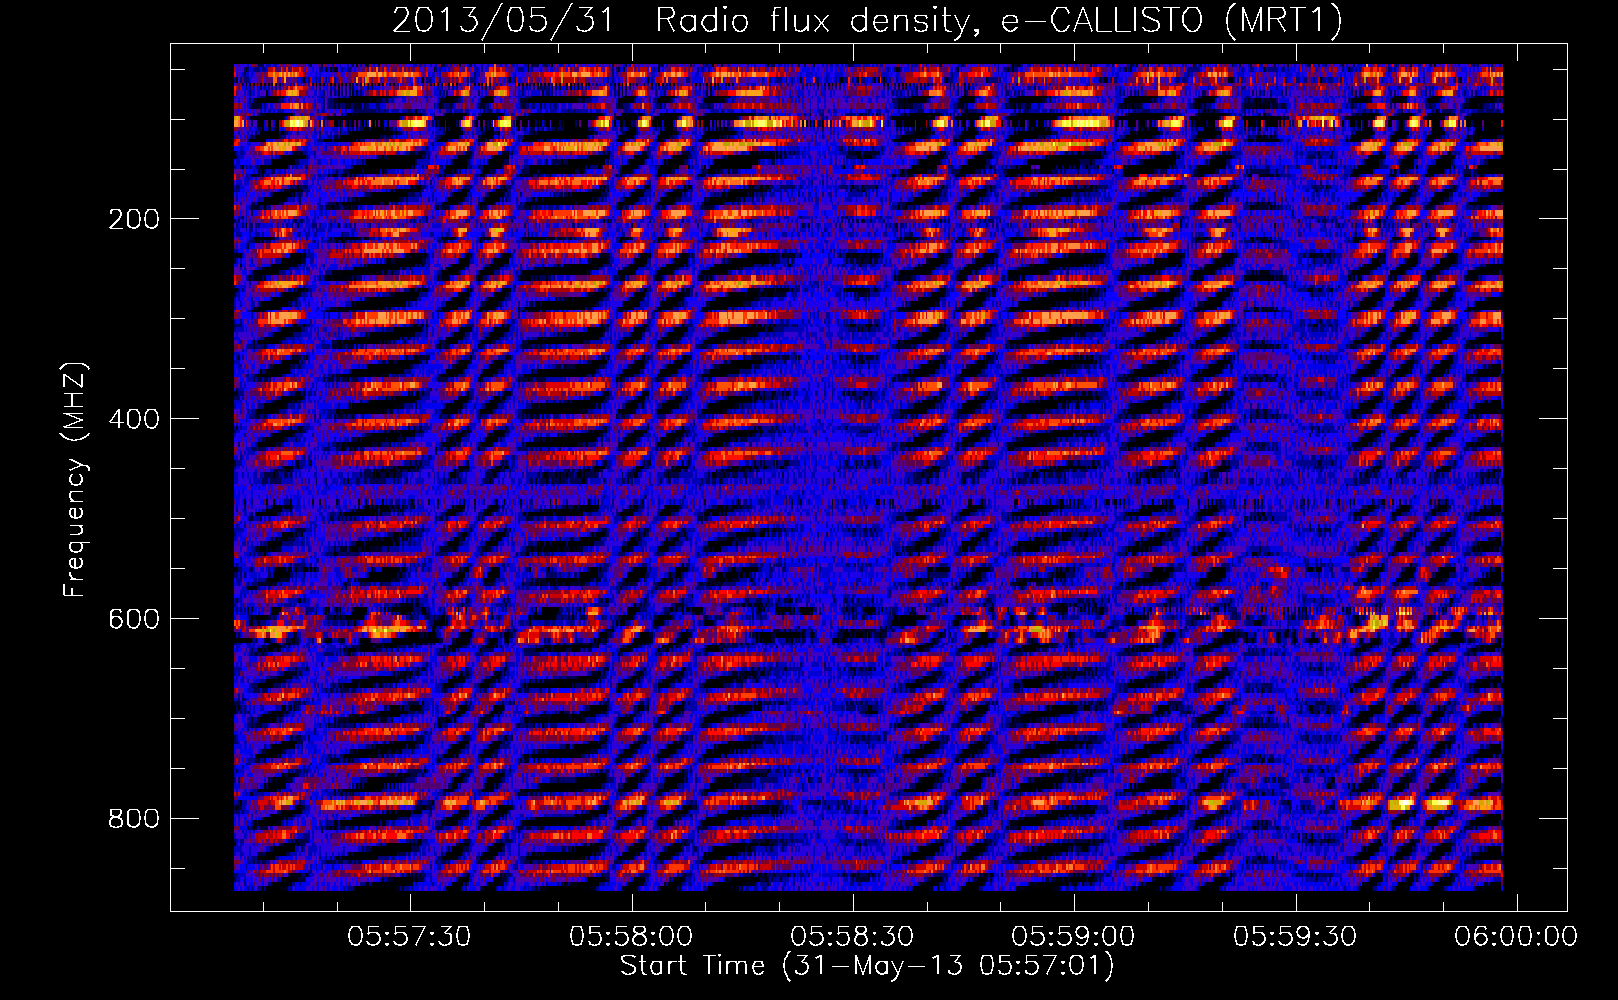Click the 'Frequency (MHZ)' y-axis label
1618x1000 pixels.
[x=74, y=479]
